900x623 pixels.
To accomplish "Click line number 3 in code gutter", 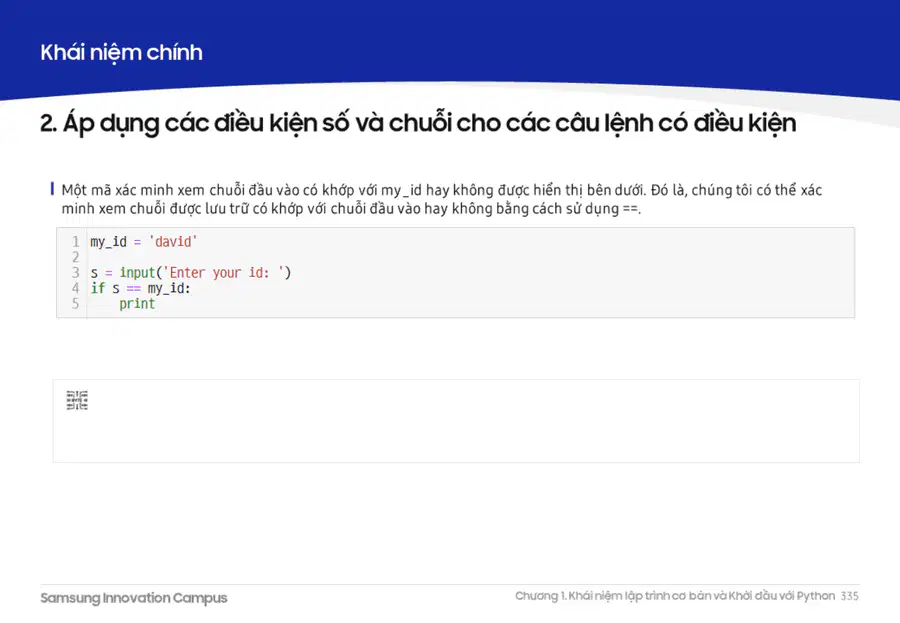I will tap(75, 273).
